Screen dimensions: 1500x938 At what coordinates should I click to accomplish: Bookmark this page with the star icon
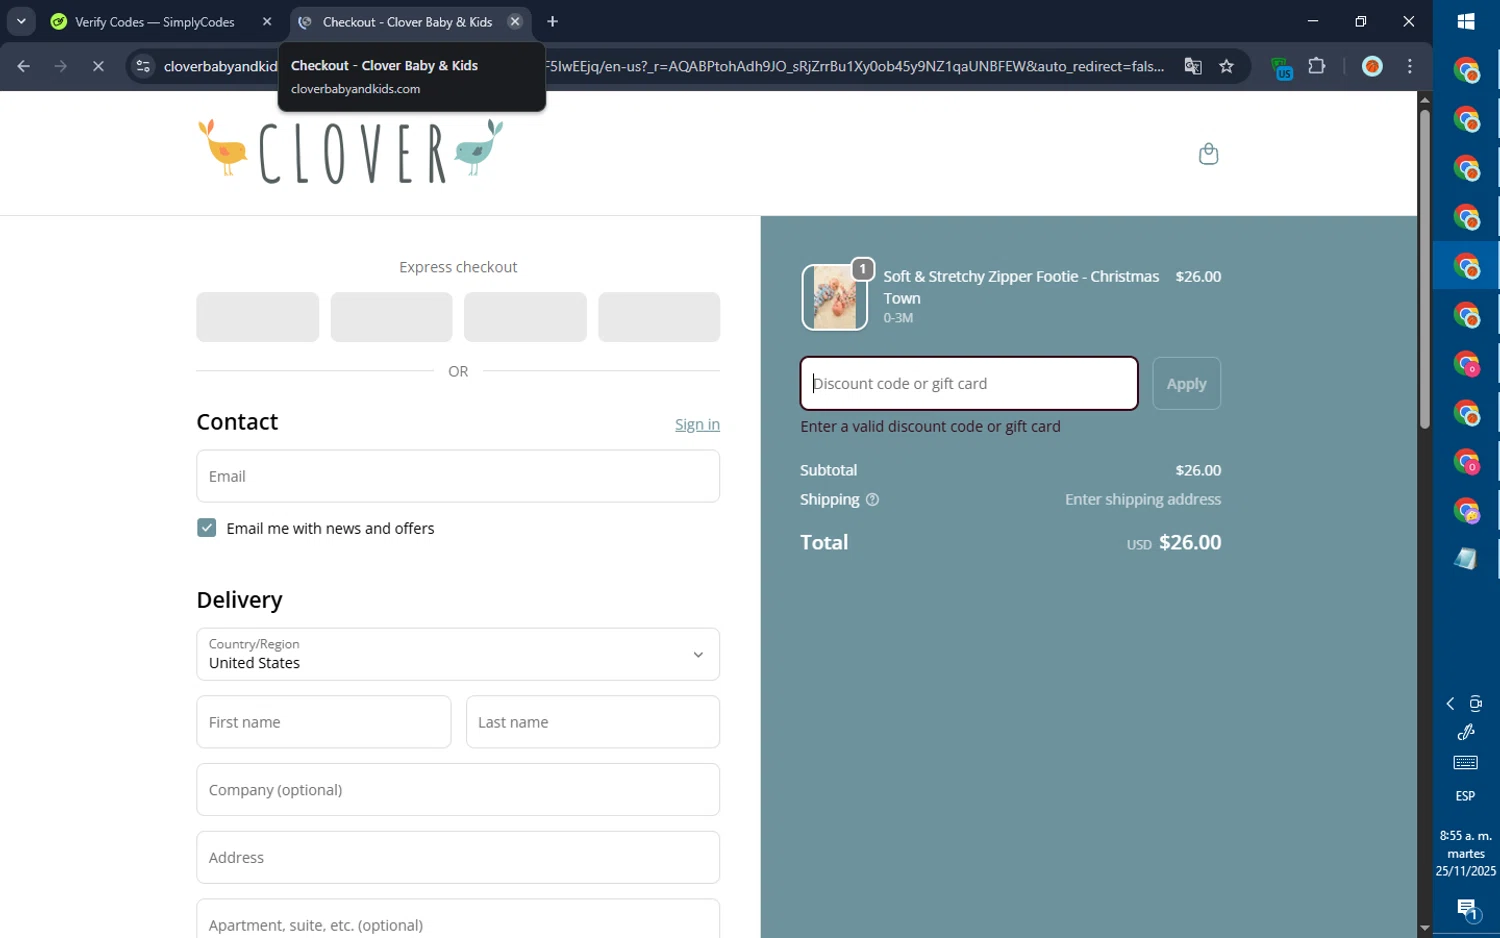click(x=1226, y=66)
